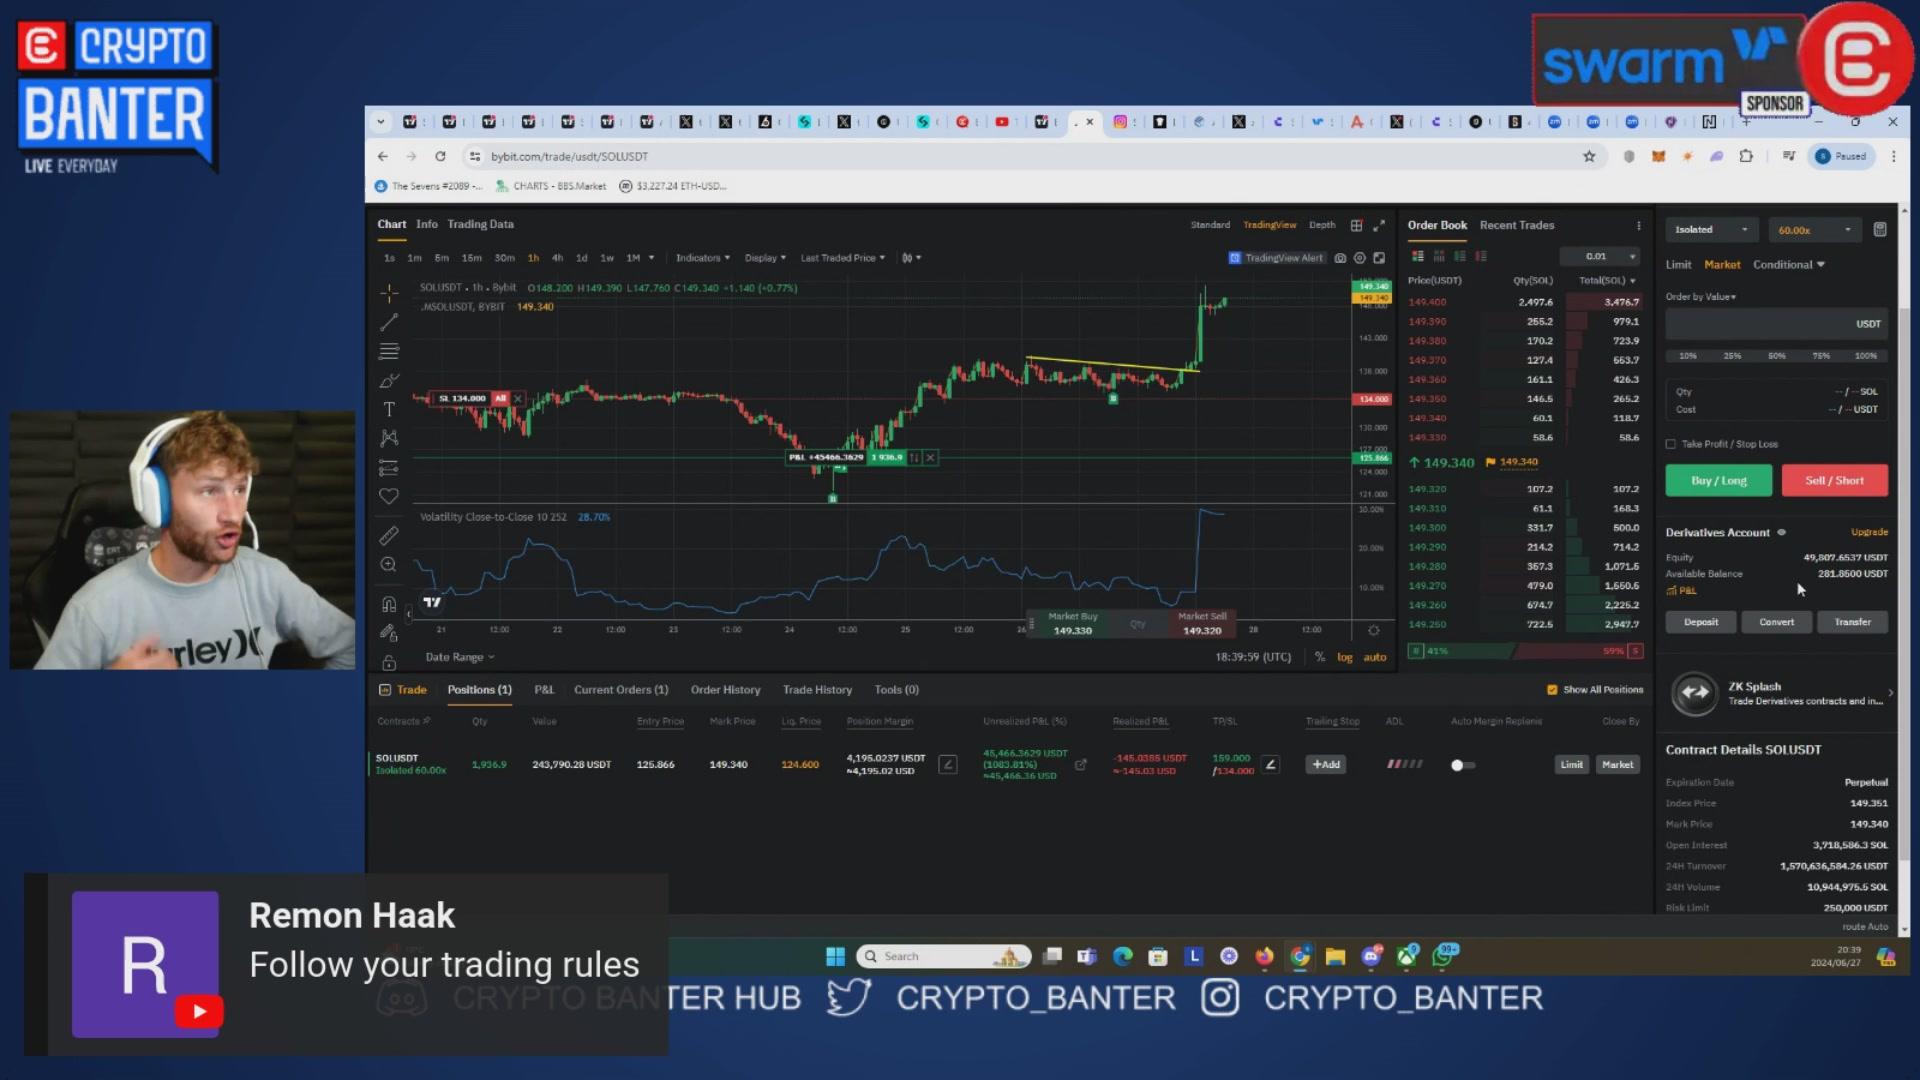The image size is (1920, 1080).
Task: Select the sell-only order book view
Action: point(1481,256)
